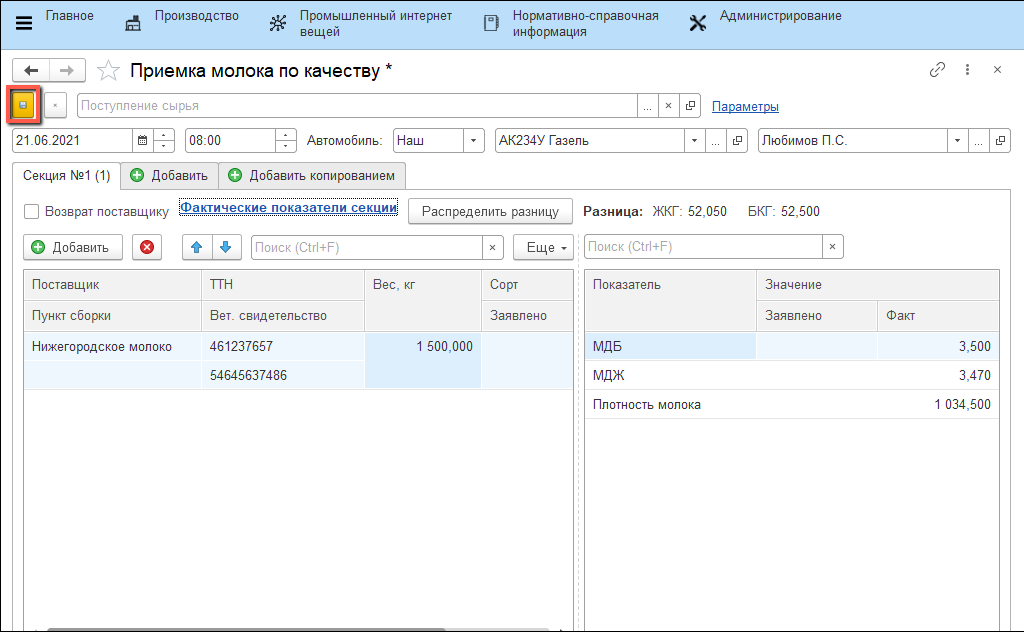Open the Еще dropdown menu
The image size is (1024, 632).
543,247
